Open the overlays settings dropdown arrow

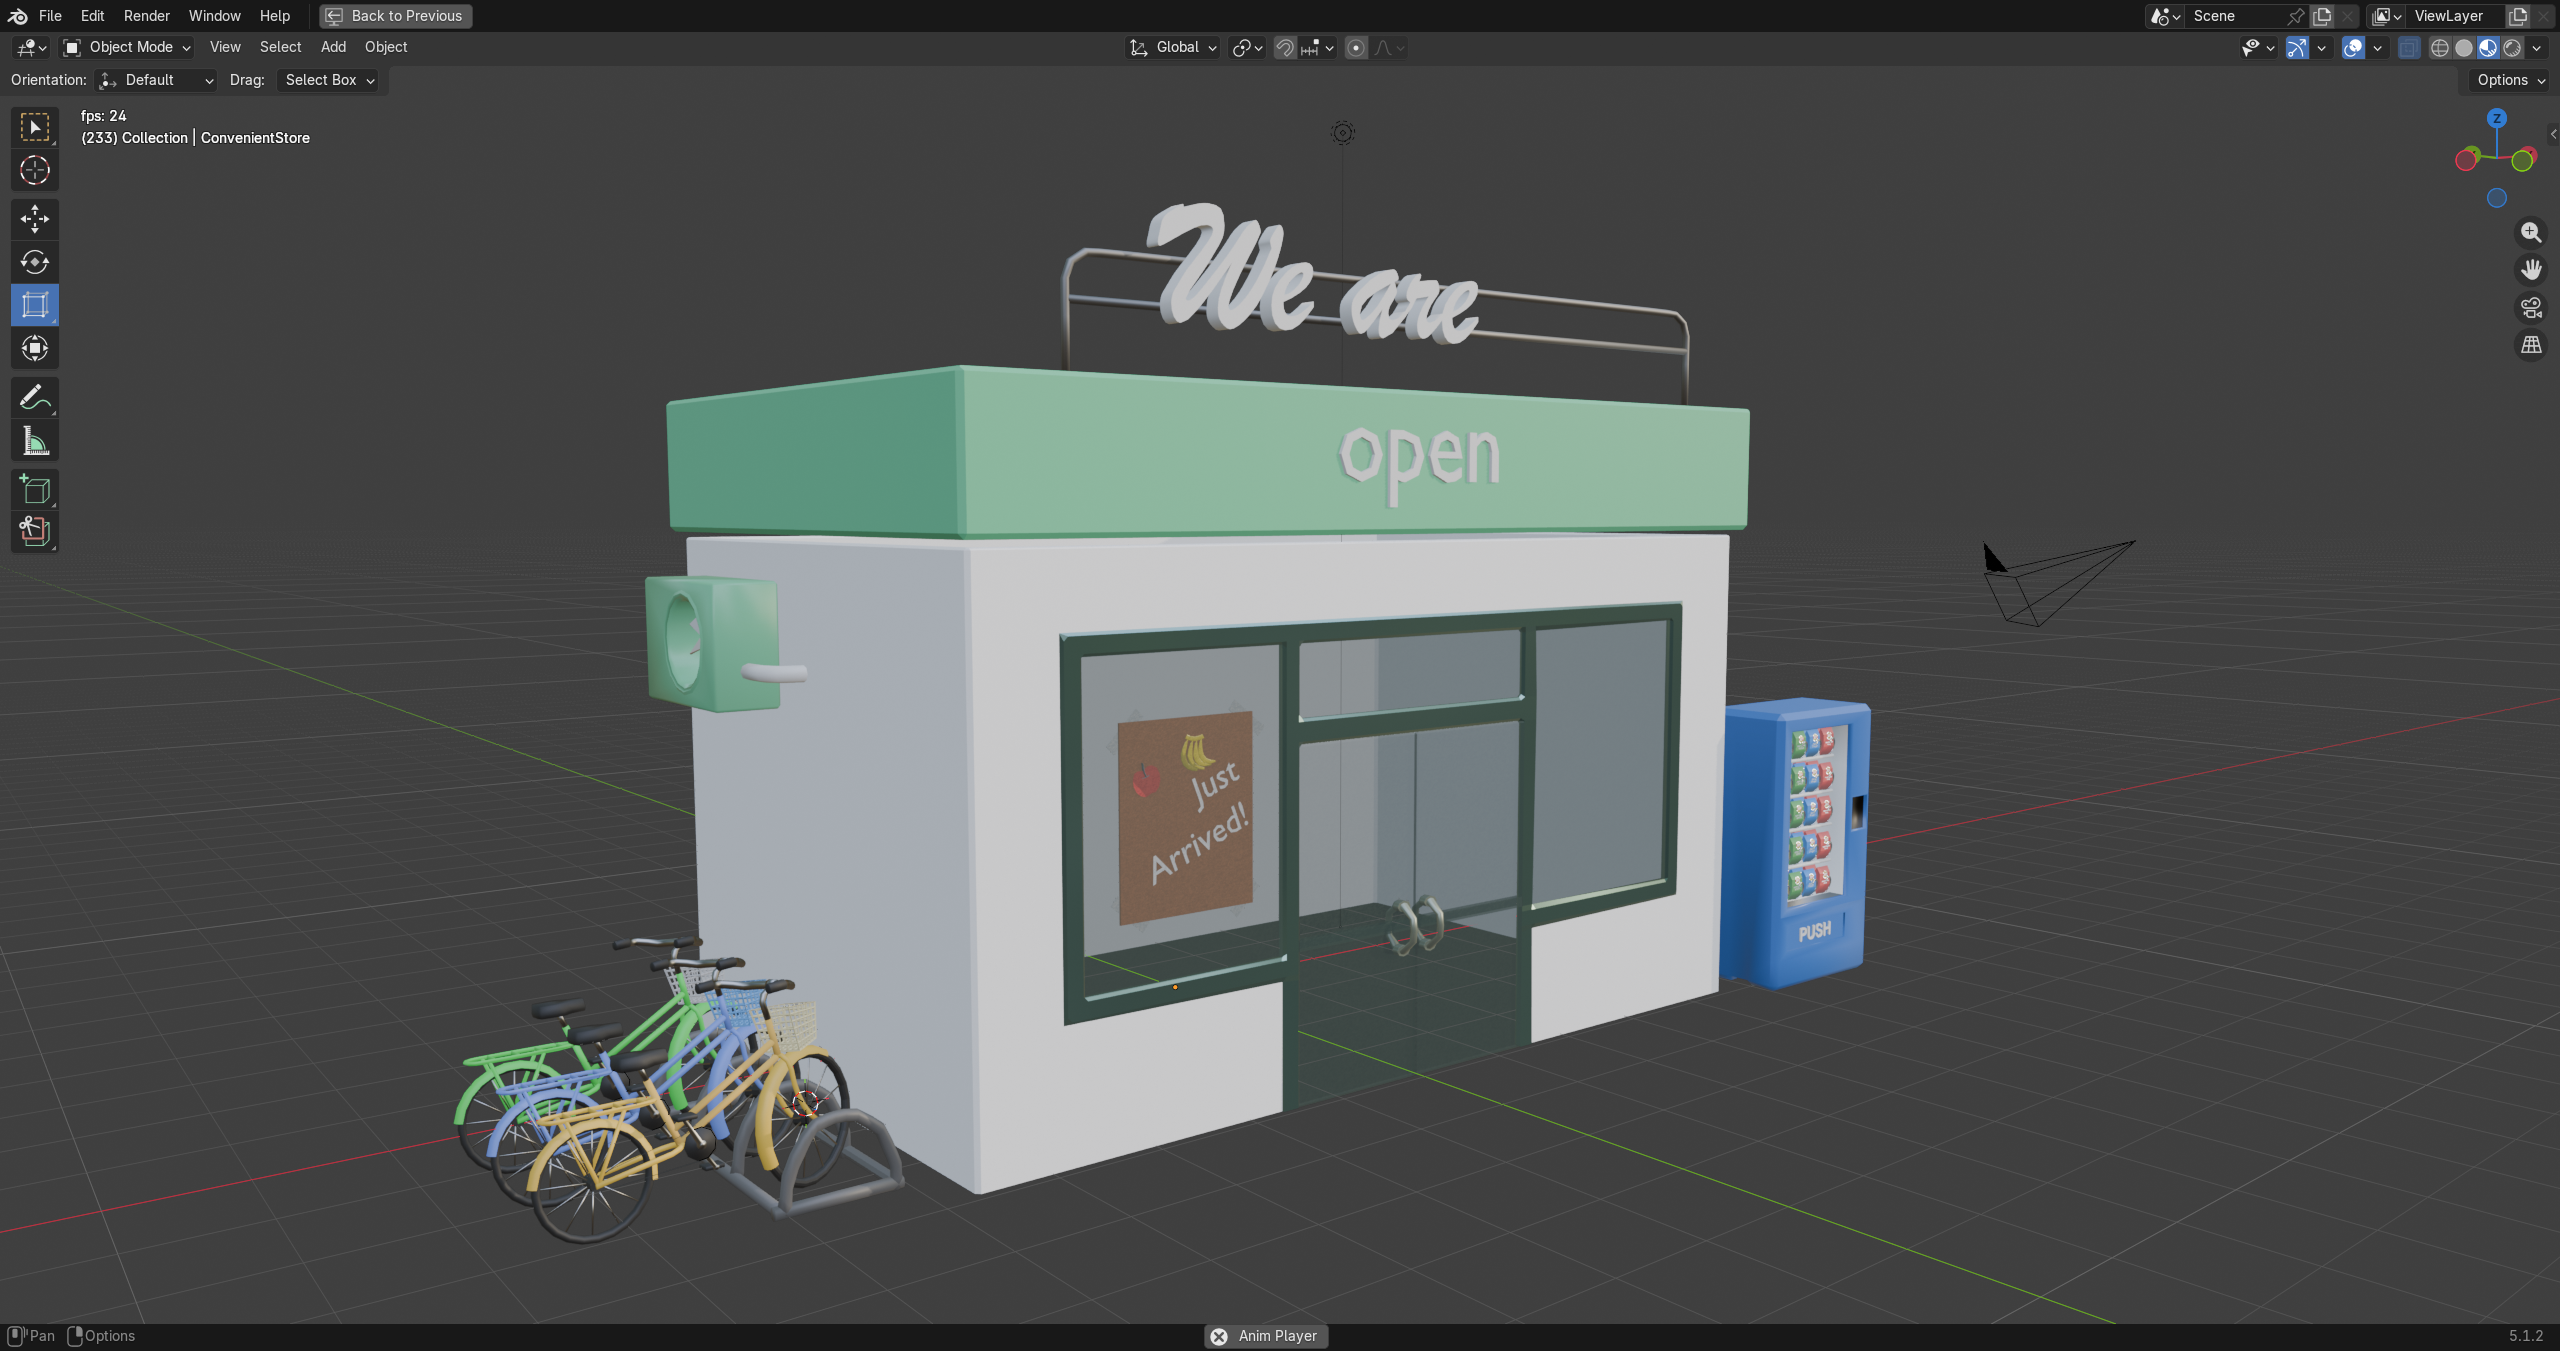tap(2378, 48)
